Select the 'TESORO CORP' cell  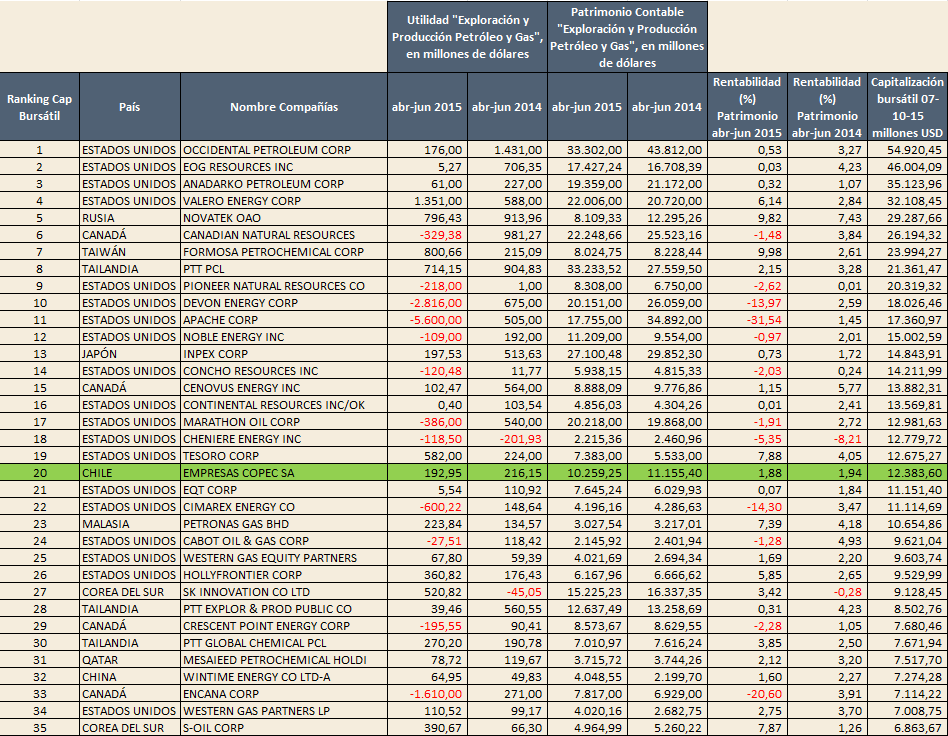point(284,456)
